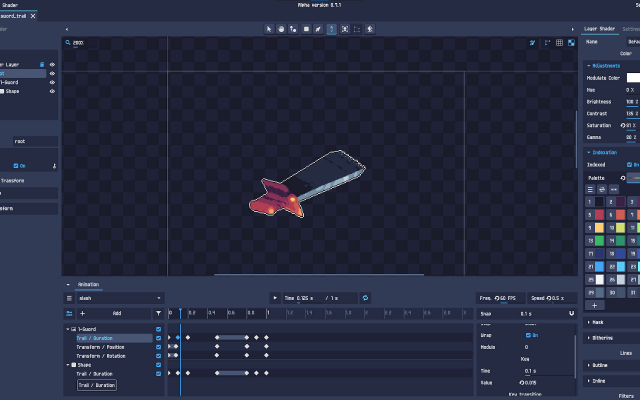Click the blue track settings icon left of Add

(x=69, y=313)
